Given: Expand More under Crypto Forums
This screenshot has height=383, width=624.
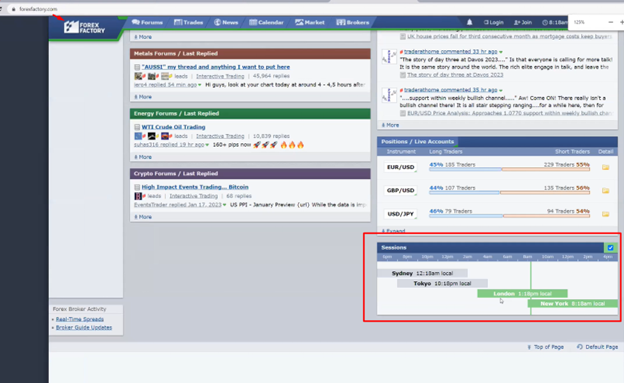Looking at the screenshot, I should 143,217.
